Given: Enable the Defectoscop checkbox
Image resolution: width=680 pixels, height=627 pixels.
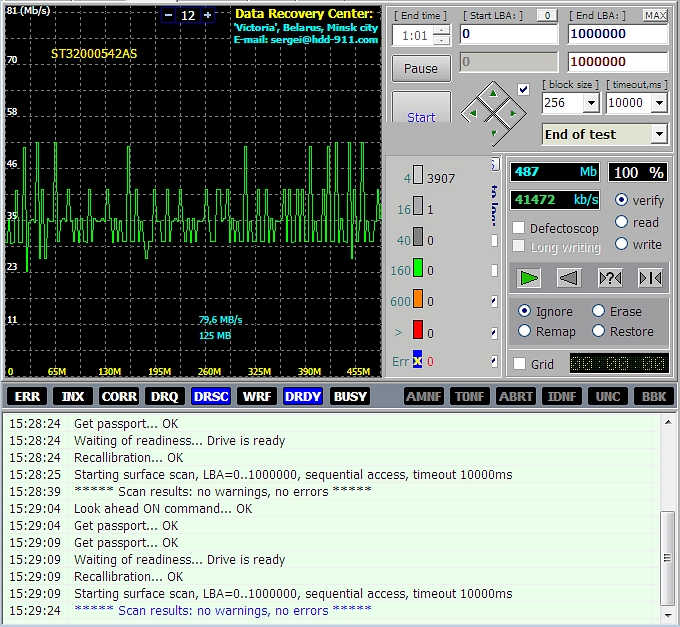Looking at the screenshot, I should click(x=518, y=228).
